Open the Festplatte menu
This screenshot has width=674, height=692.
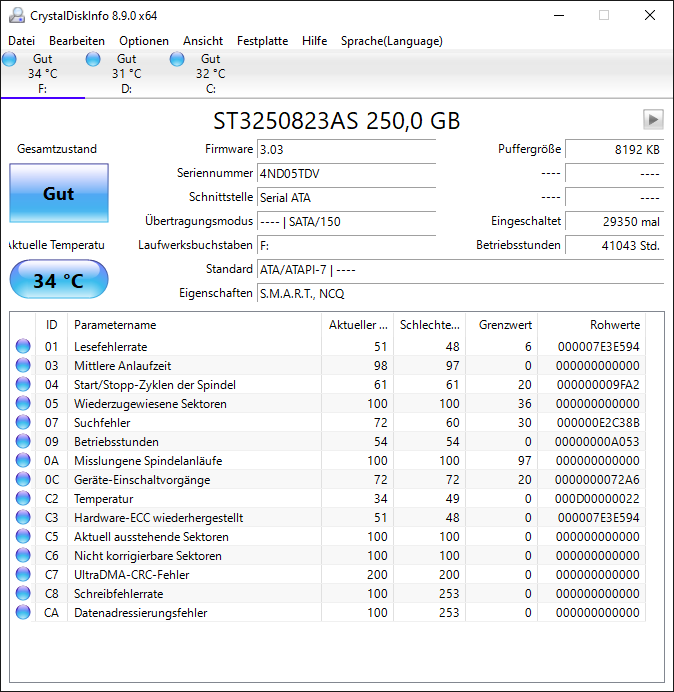coord(262,41)
